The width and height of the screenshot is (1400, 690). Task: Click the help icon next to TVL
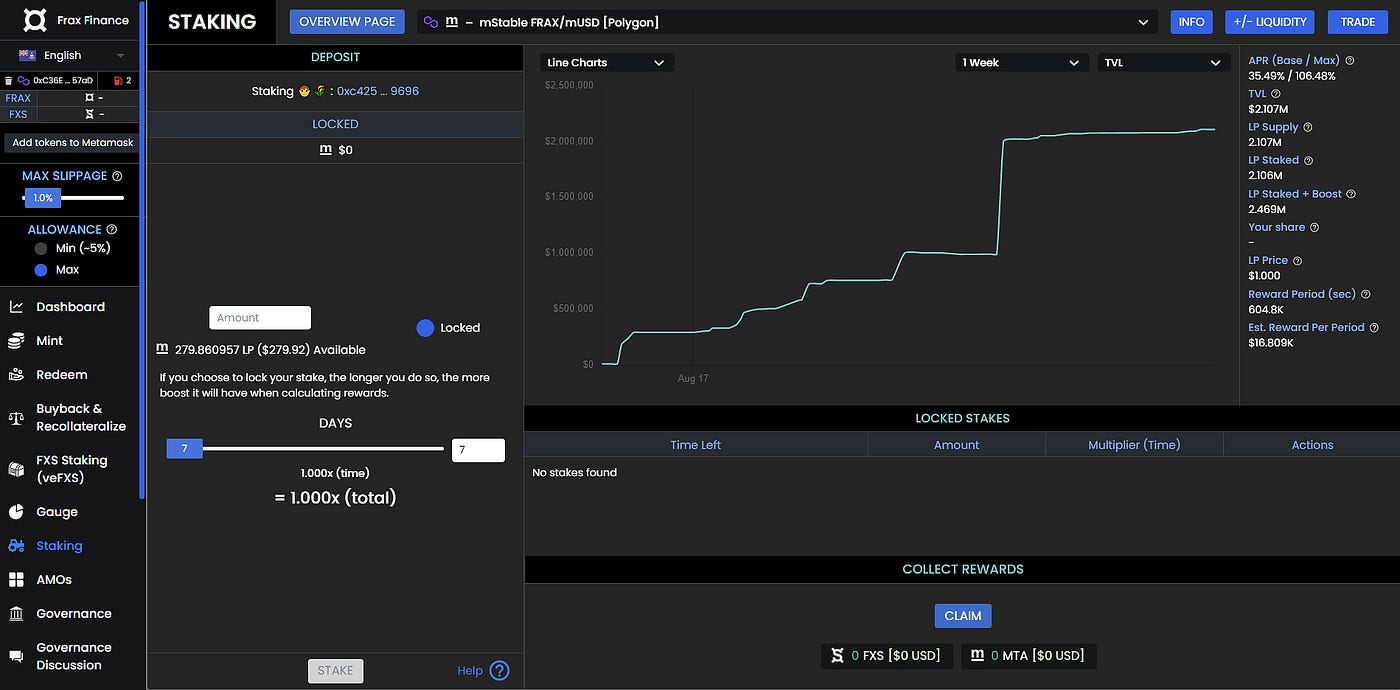pos(1276,94)
